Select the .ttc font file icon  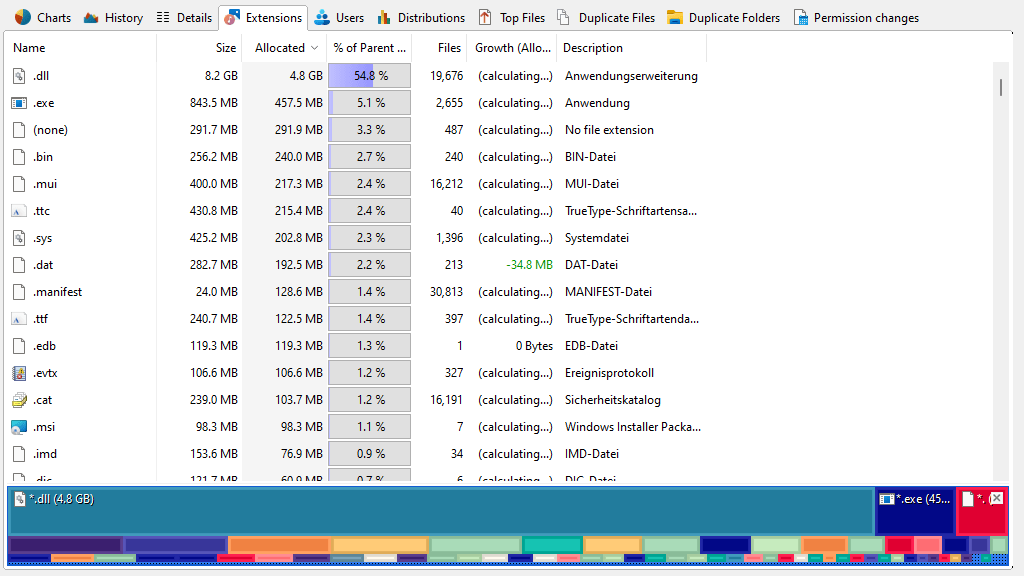coord(18,211)
